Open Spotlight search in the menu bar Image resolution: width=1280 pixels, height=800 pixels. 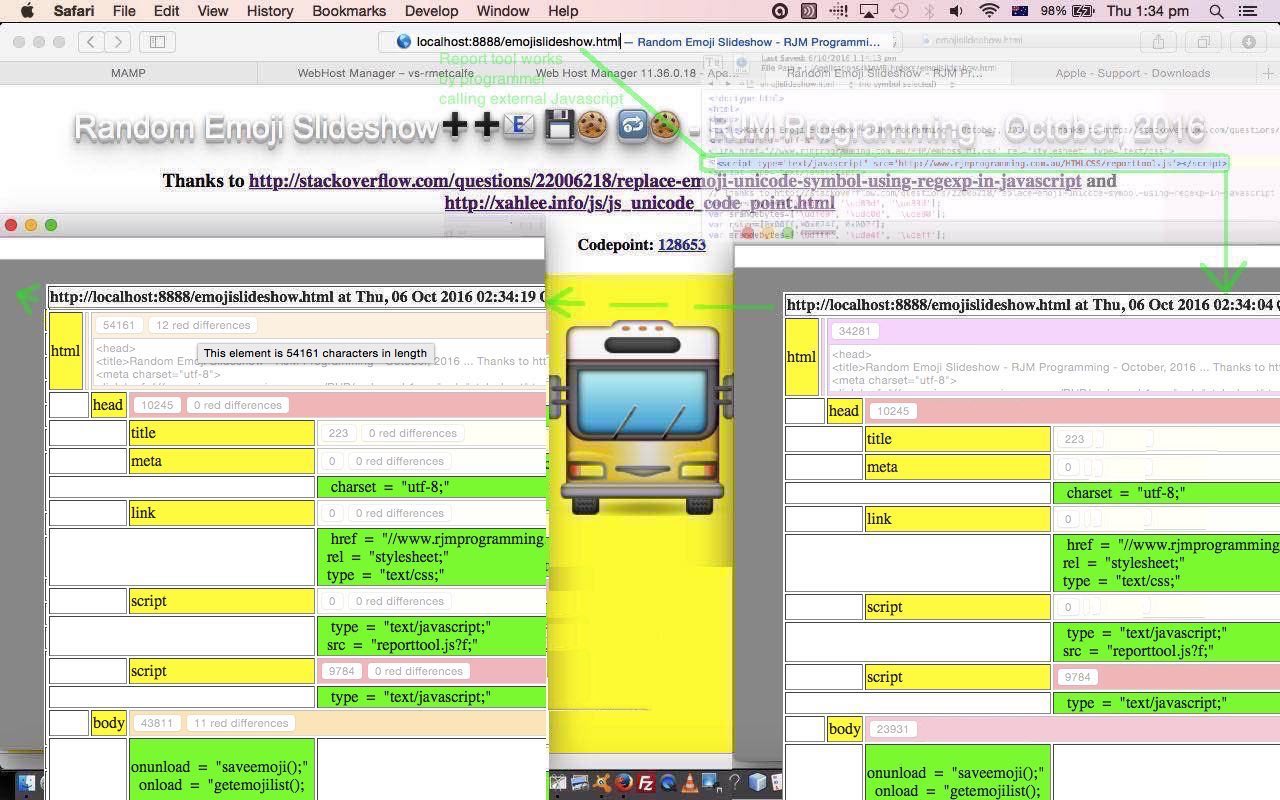(1216, 11)
